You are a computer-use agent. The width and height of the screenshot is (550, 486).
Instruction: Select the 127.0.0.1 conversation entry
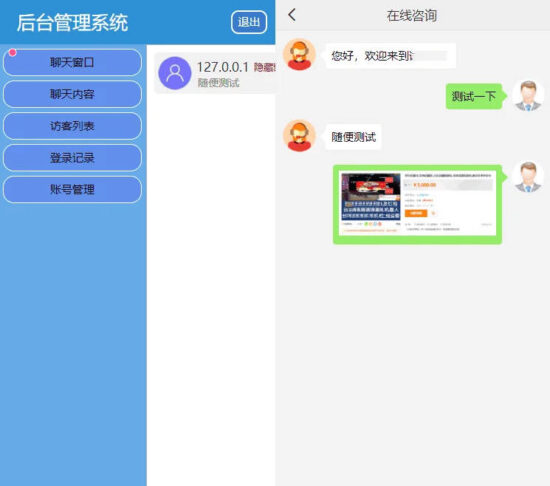215,73
